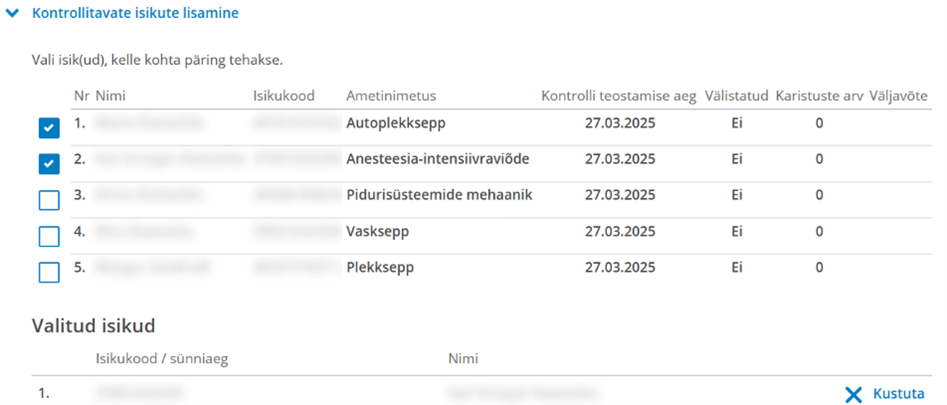Collapse the Kontrollitavate isikute lisamine chevron
The image size is (947, 405).
pyautogui.click(x=12, y=13)
